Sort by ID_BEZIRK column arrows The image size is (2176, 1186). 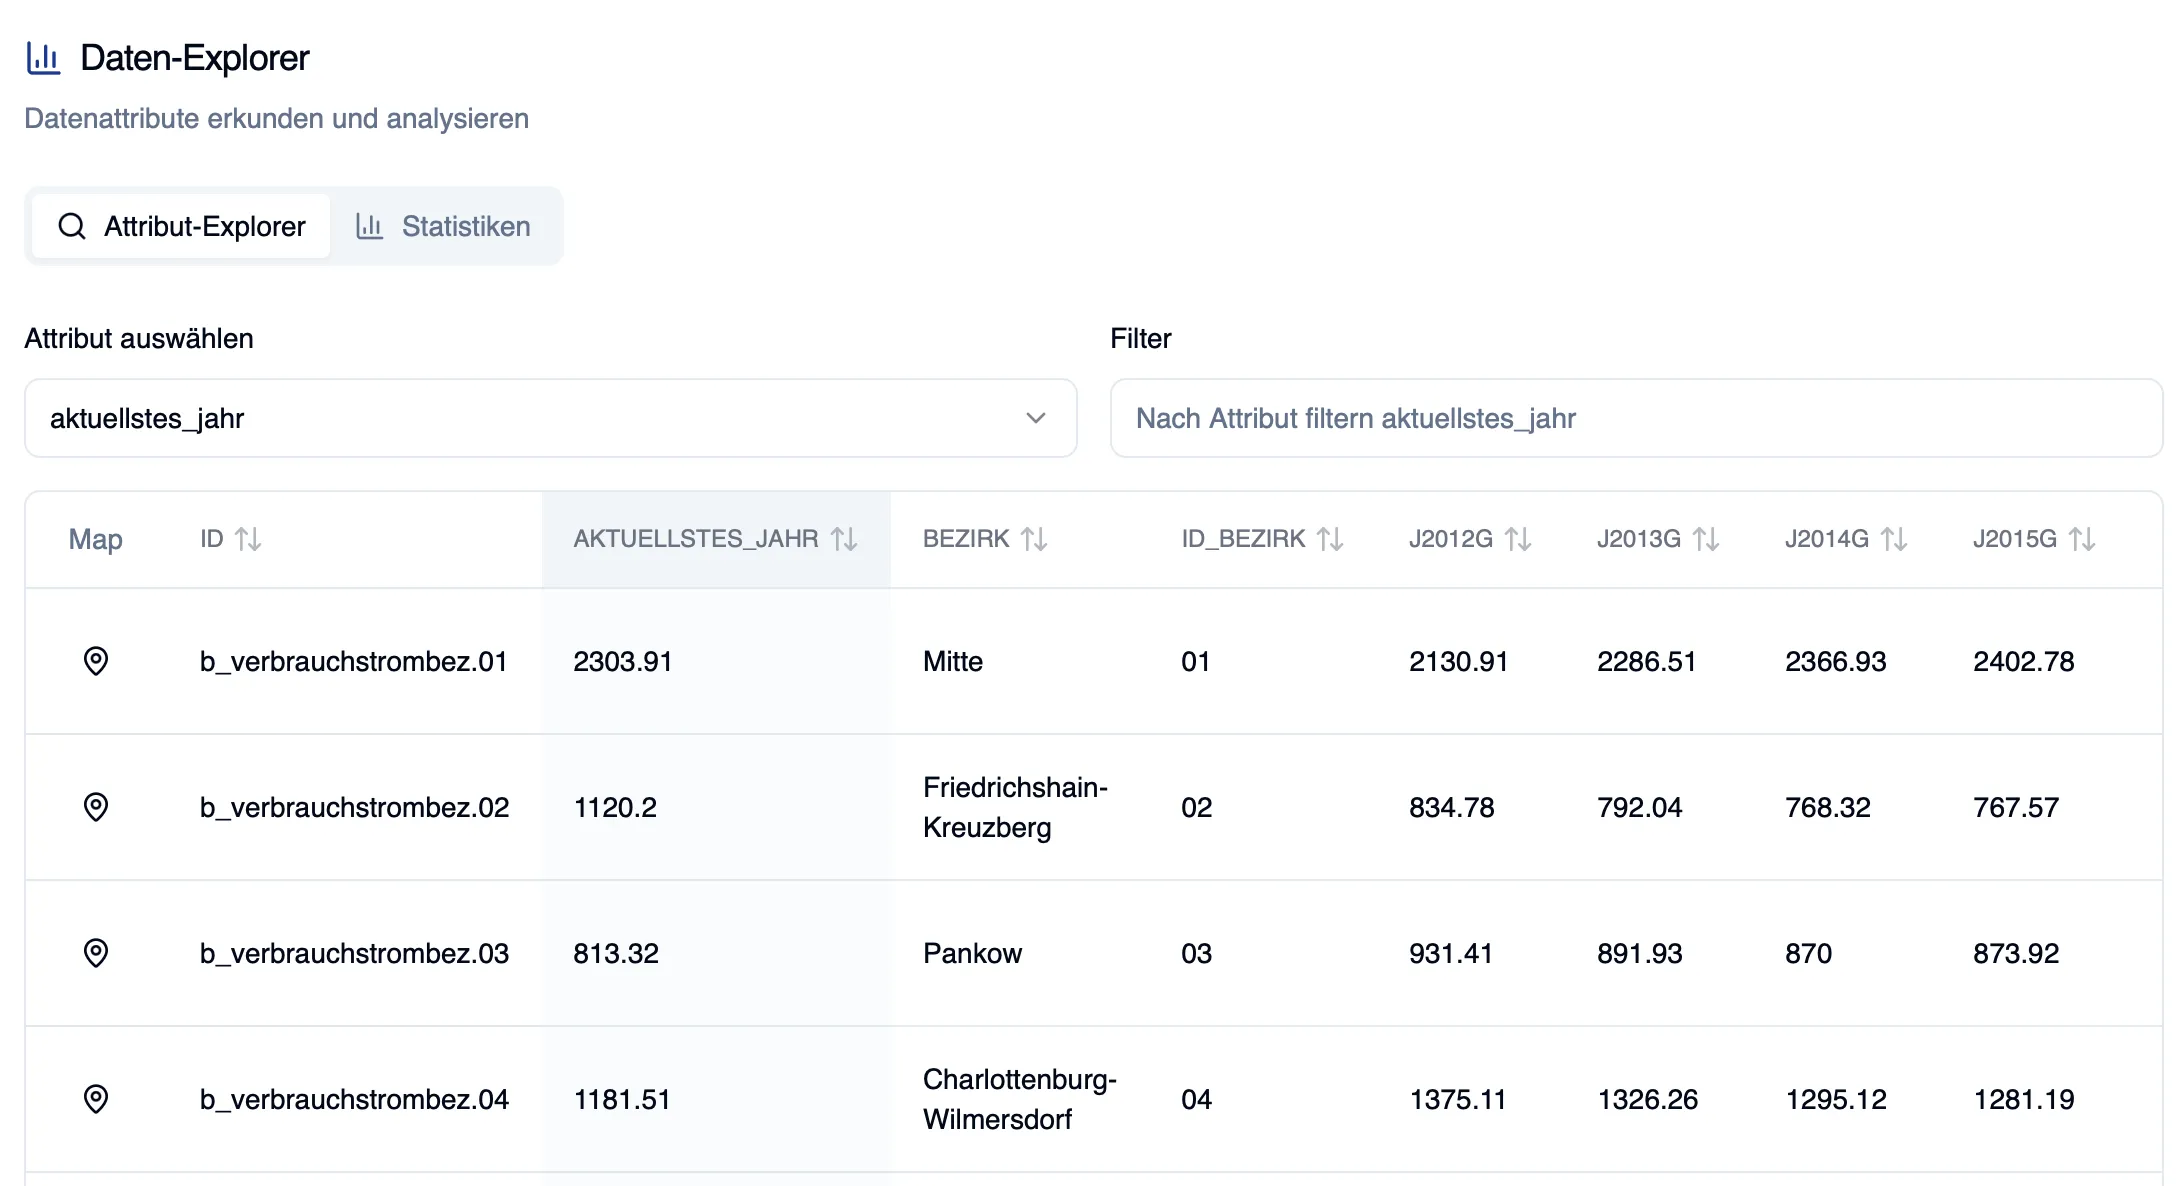(x=1330, y=539)
